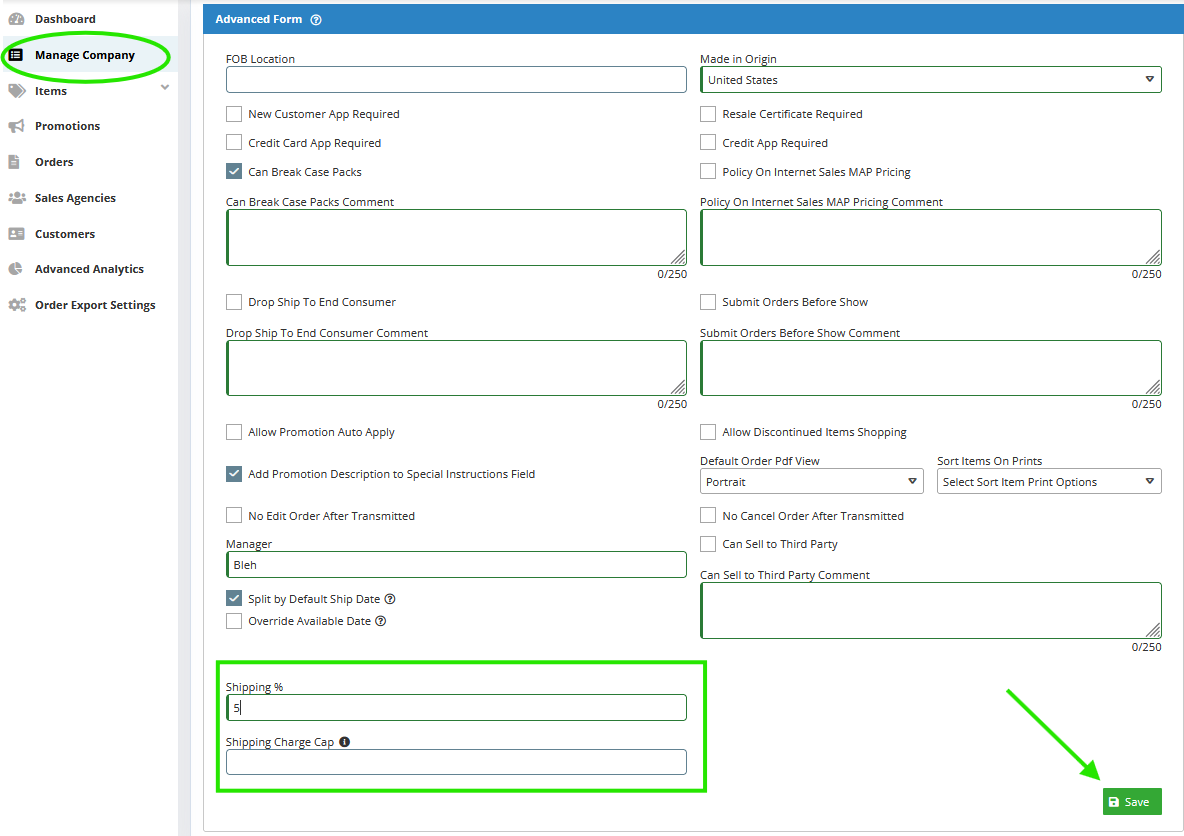Uncheck Add Promotion Description to Special Instructions Field
The image size is (1184, 836).
(234, 474)
